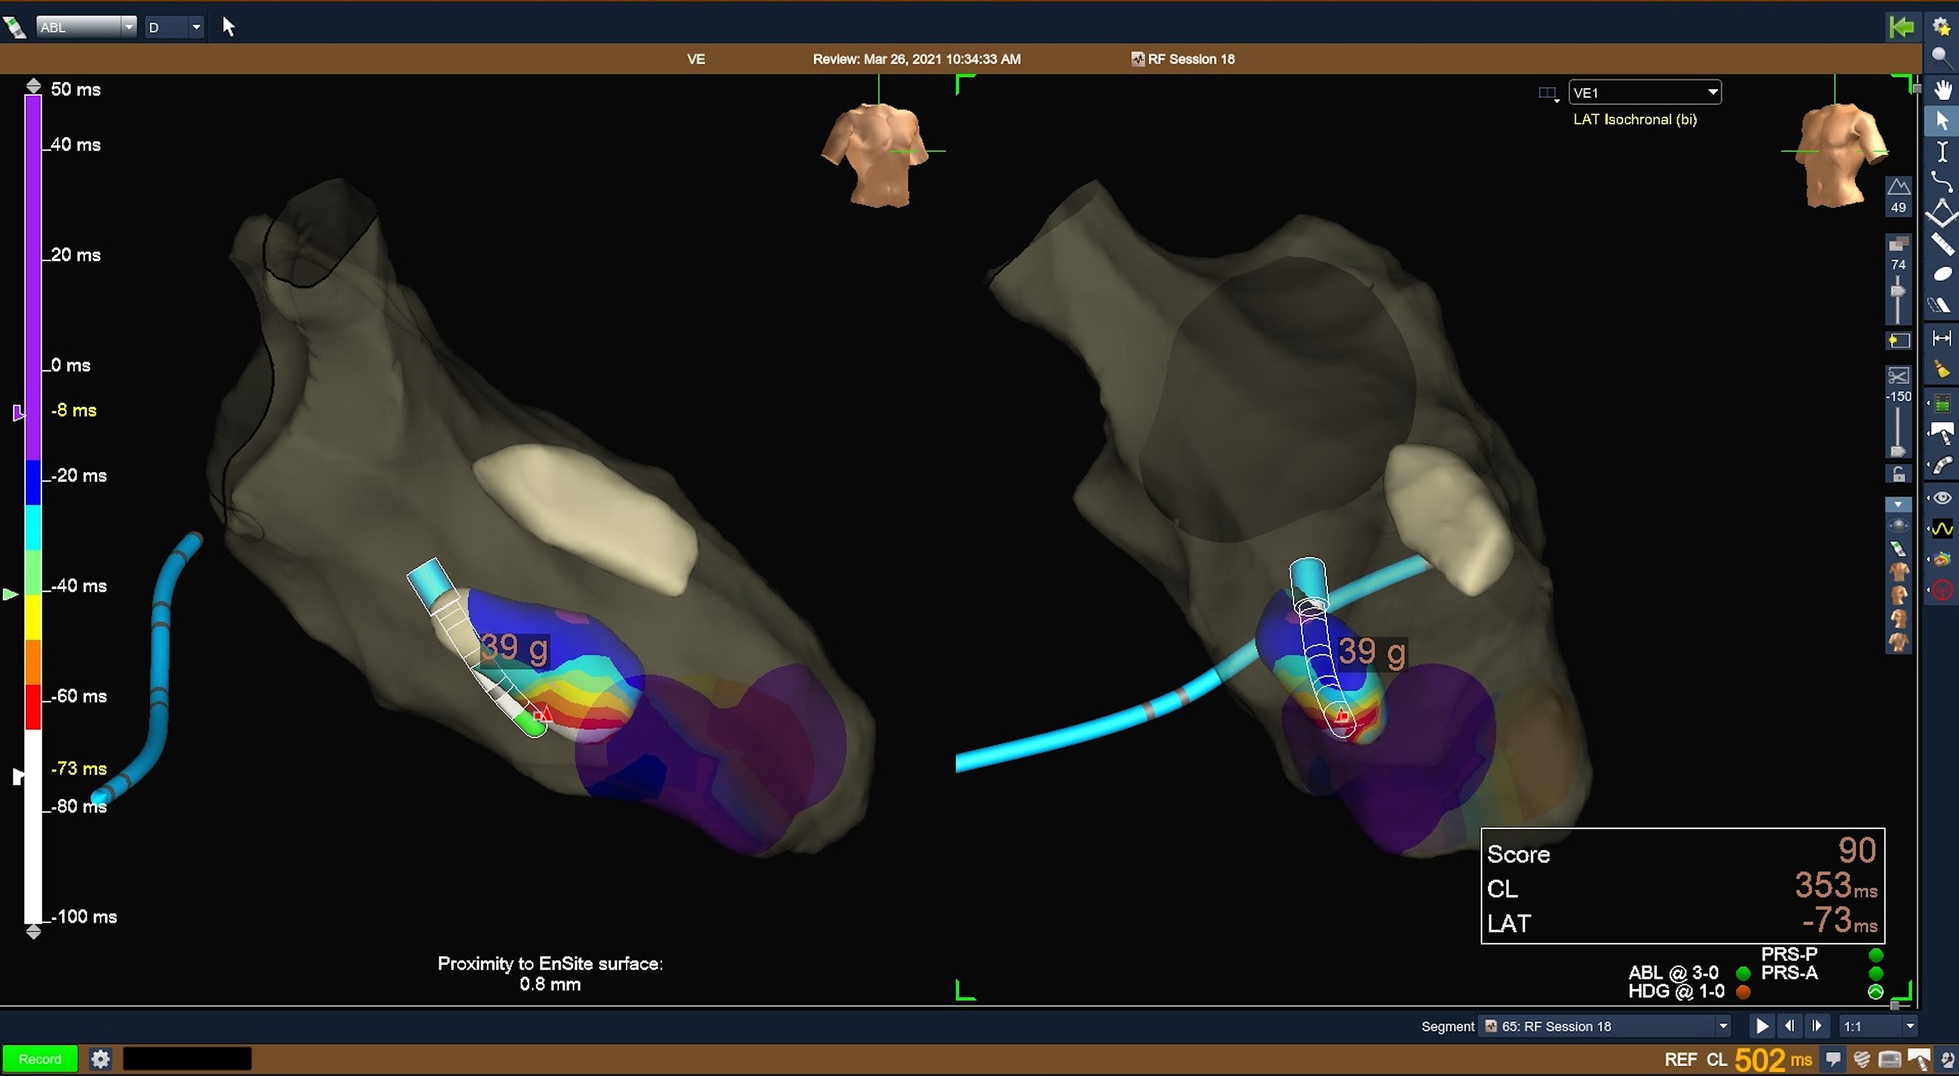
Task: Toggle the eye visibility icon
Action: pos(1942,497)
